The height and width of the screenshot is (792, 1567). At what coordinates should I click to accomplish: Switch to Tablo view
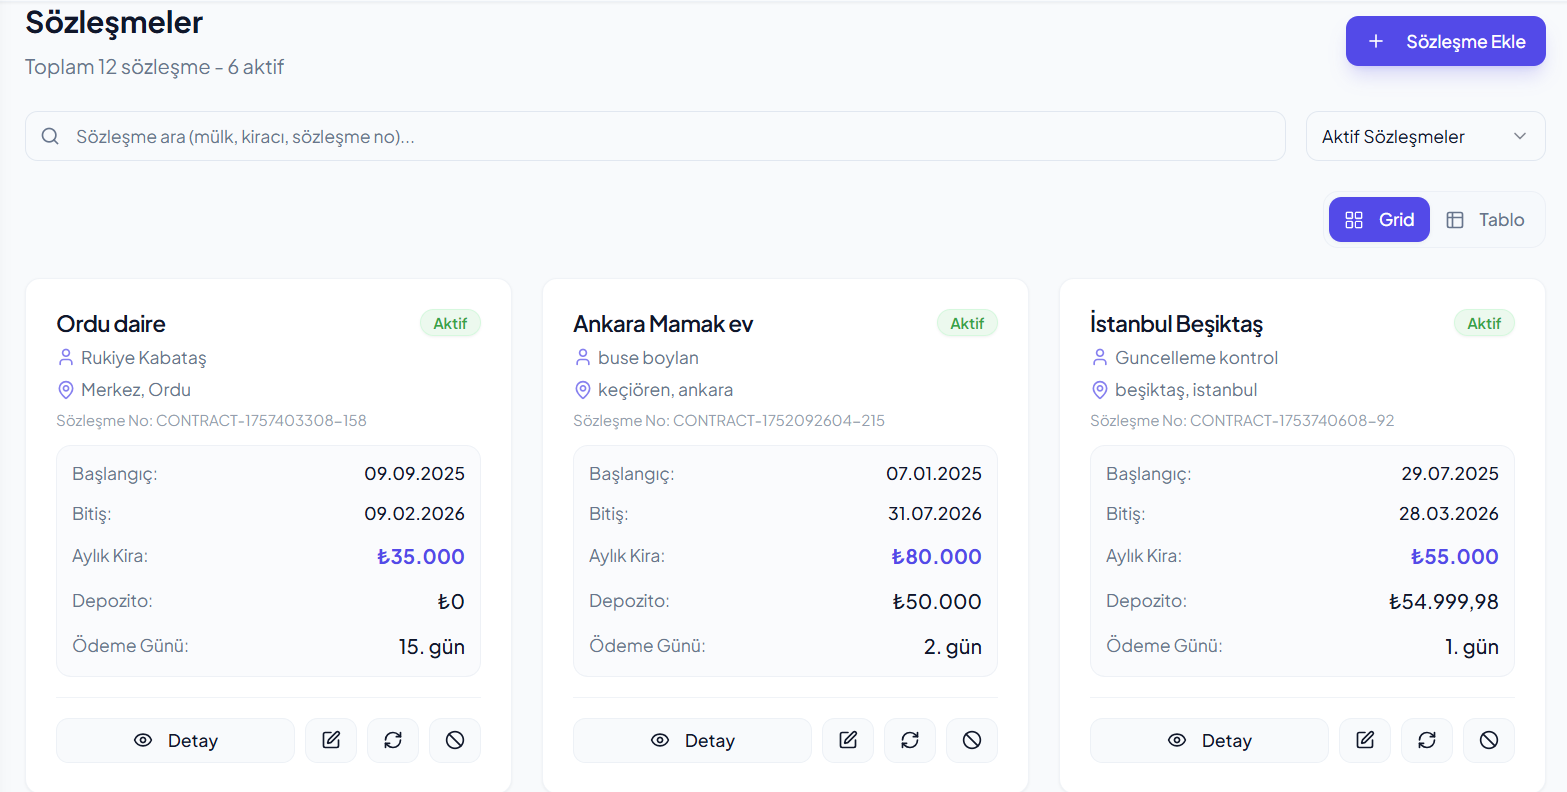[x=1486, y=220]
